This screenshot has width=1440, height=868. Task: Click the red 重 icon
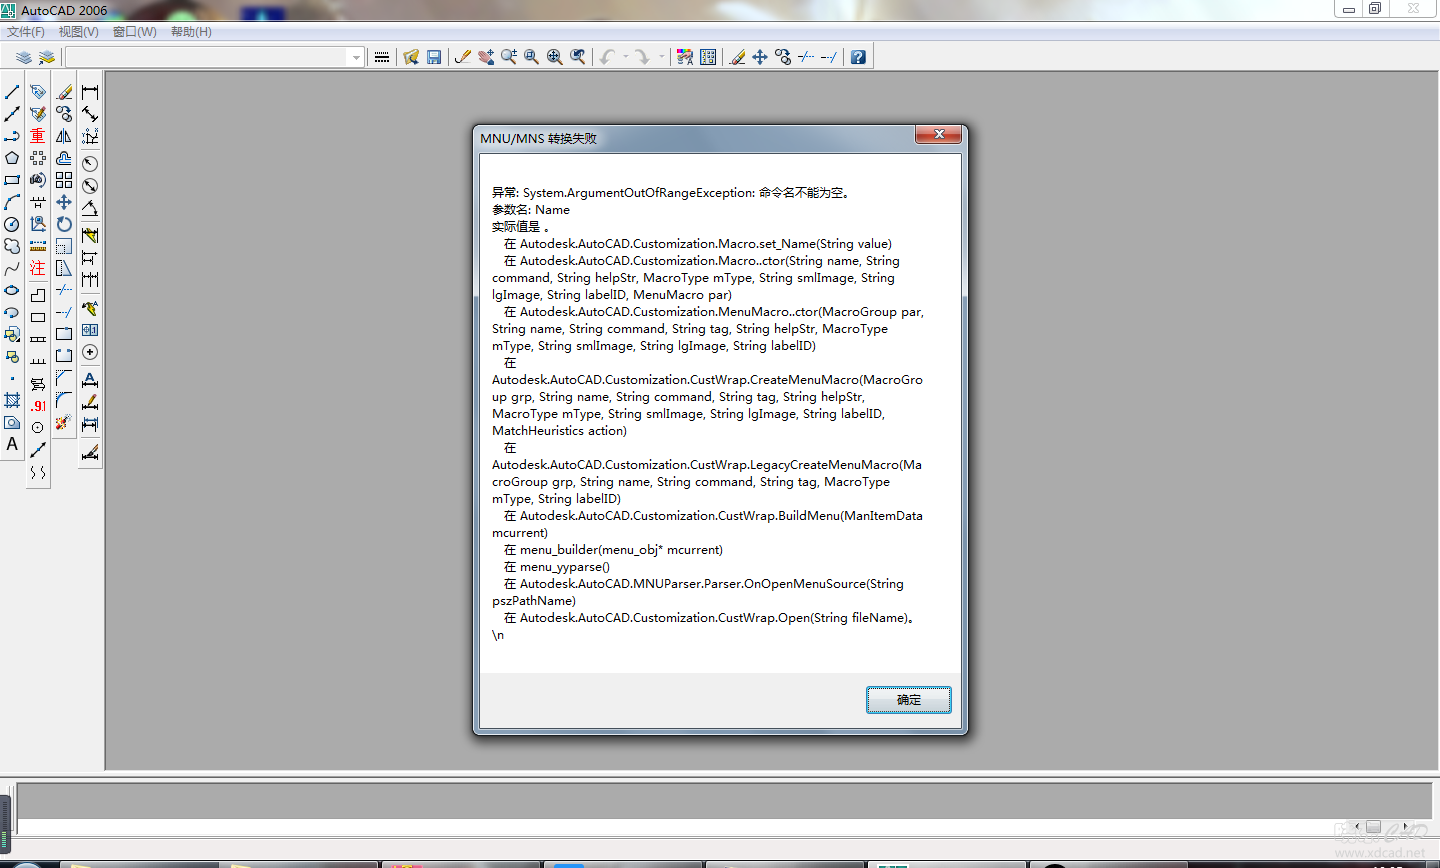(38, 136)
